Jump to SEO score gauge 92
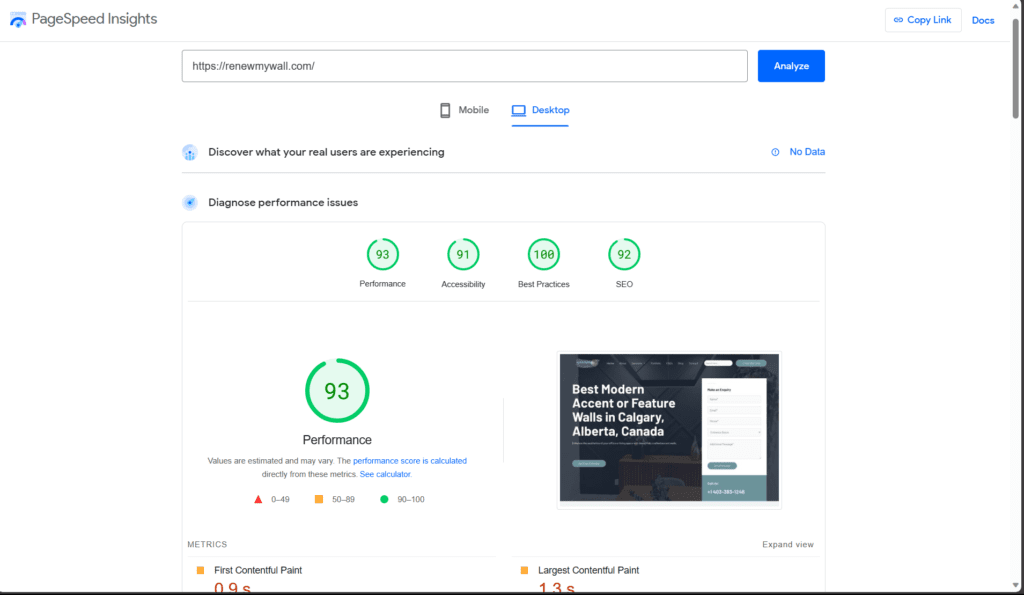This screenshot has width=1024, height=595. [624, 255]
